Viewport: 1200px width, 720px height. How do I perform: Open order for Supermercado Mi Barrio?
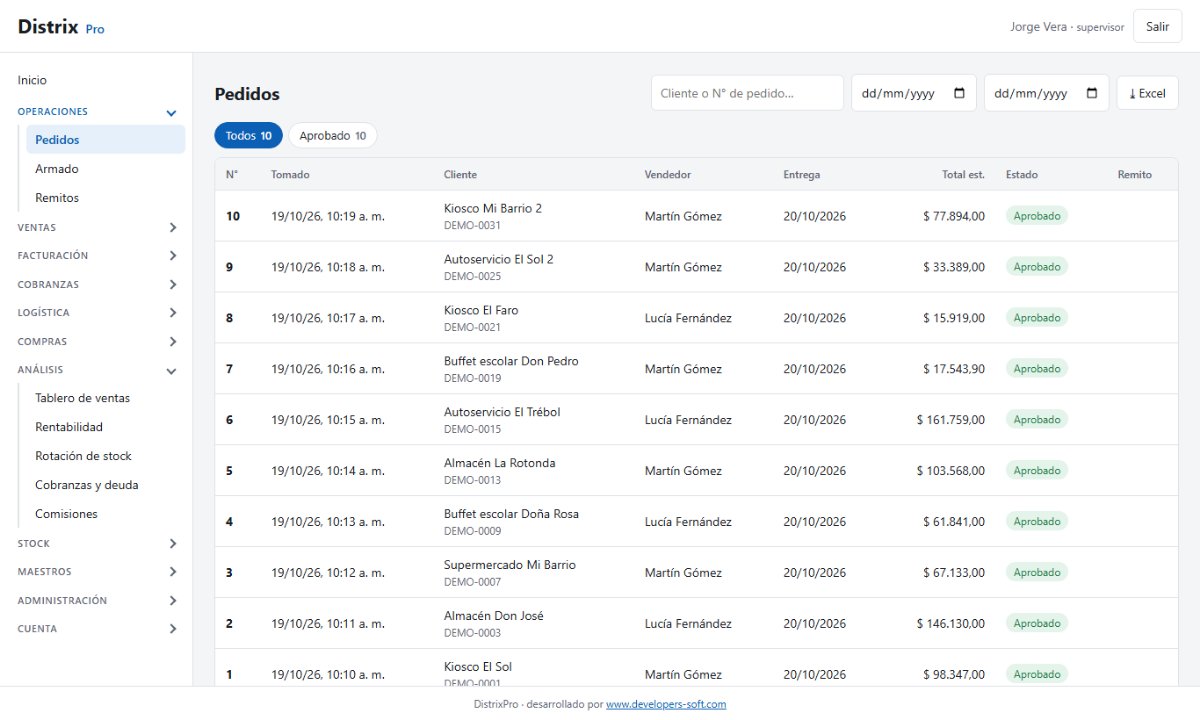click(x=696, y=573)
